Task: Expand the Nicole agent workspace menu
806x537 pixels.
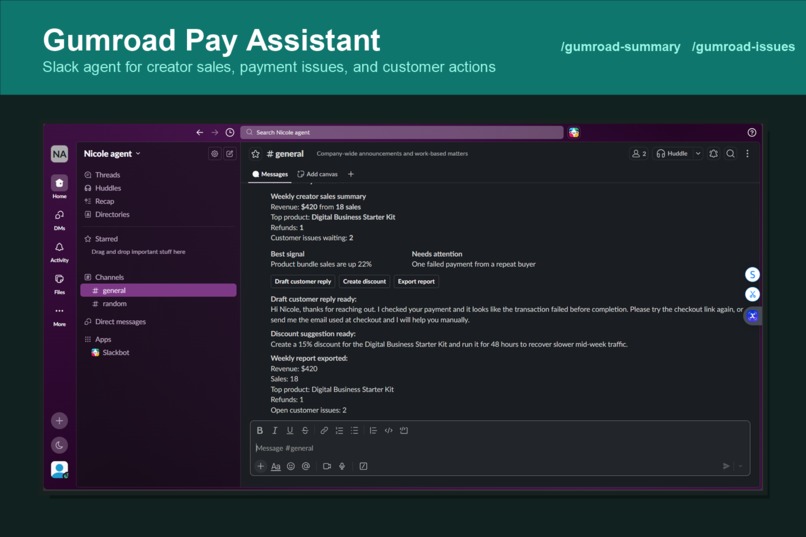Action: pyautogui.click(x=112, y=154)
